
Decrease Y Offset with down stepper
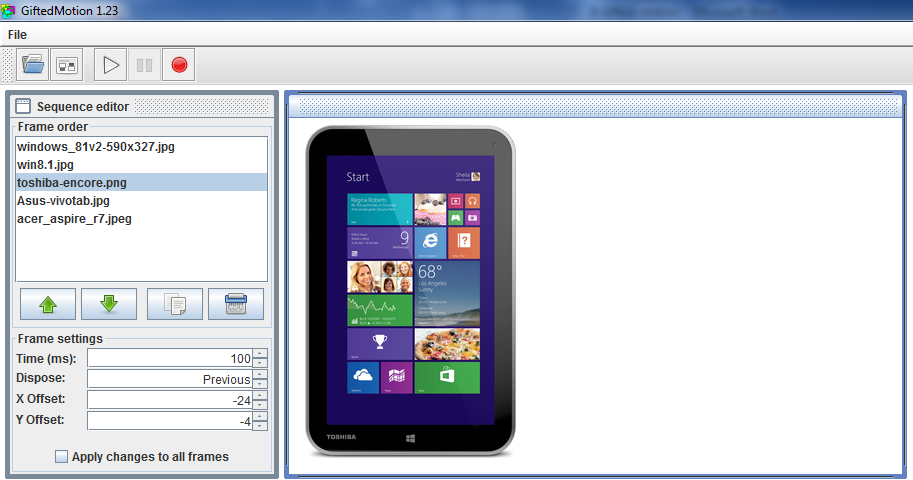point(260,426)
